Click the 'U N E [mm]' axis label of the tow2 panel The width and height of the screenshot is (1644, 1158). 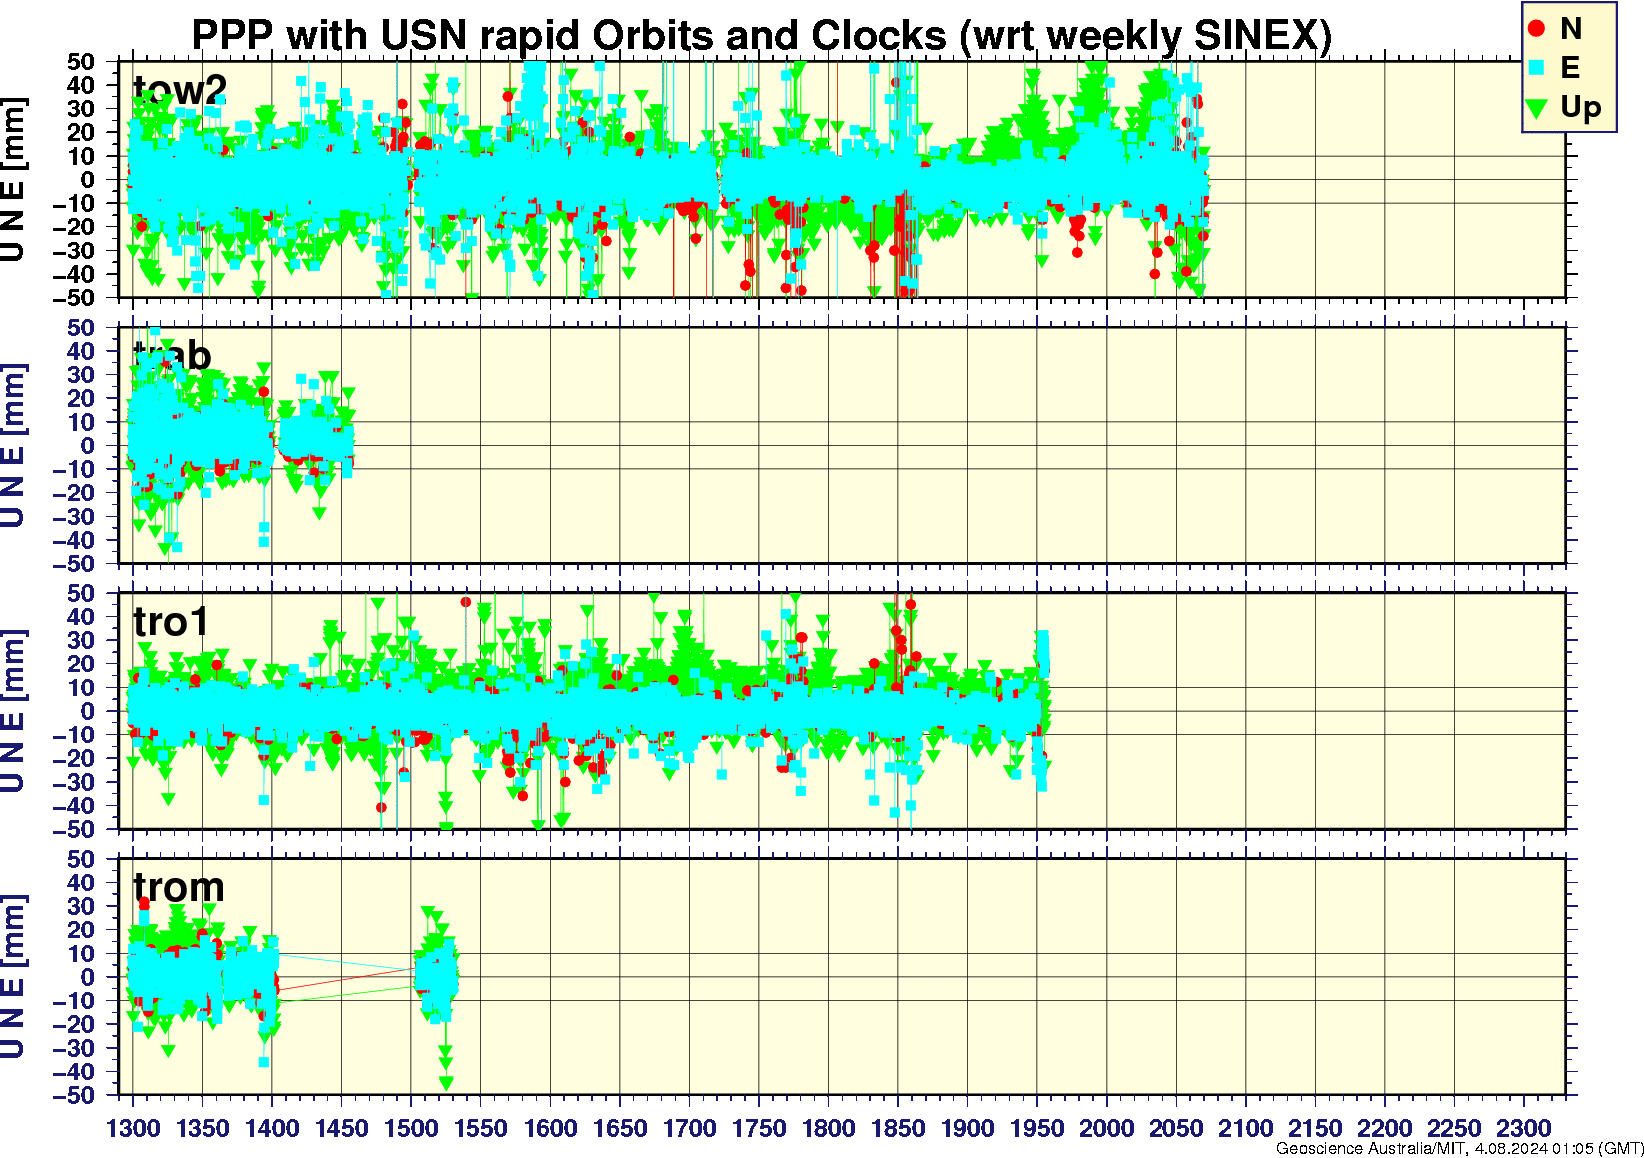13,180
